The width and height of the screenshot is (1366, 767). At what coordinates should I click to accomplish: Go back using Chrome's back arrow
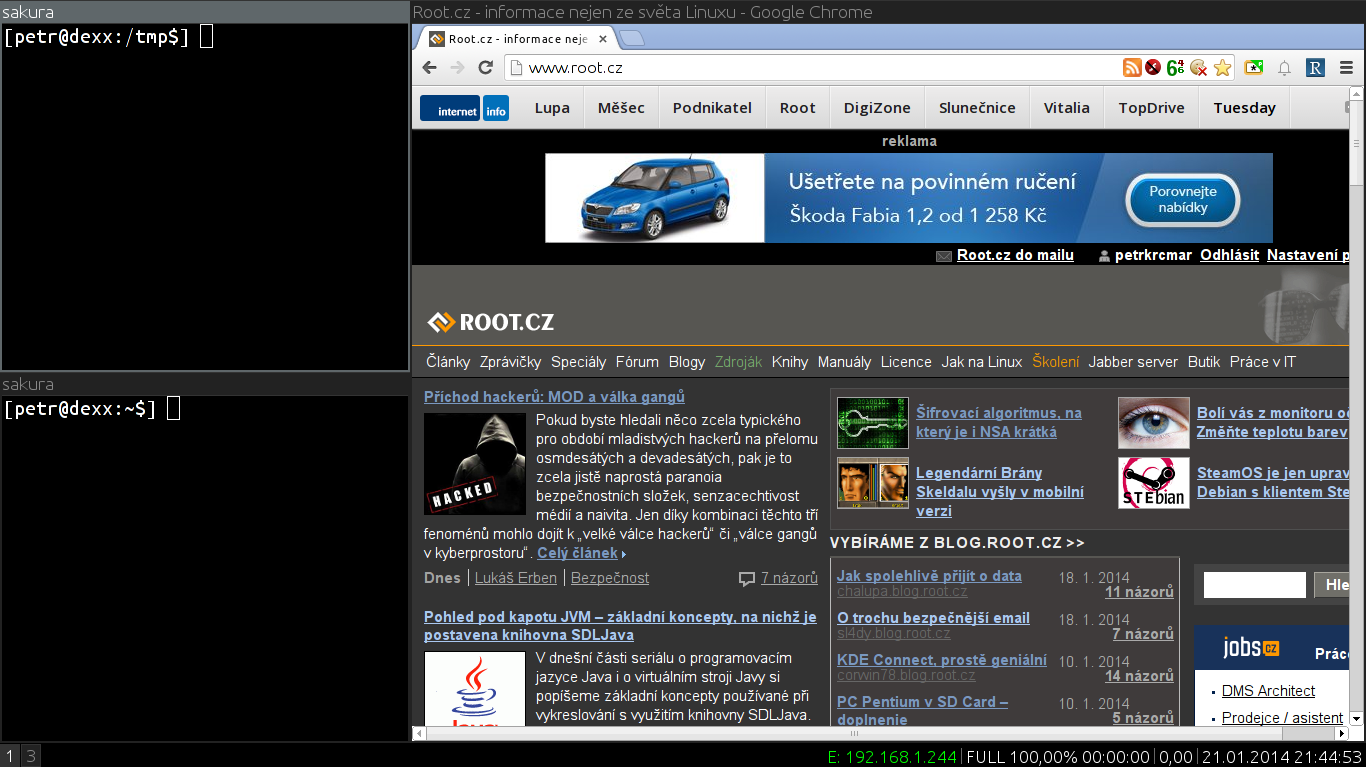[430, 68]
